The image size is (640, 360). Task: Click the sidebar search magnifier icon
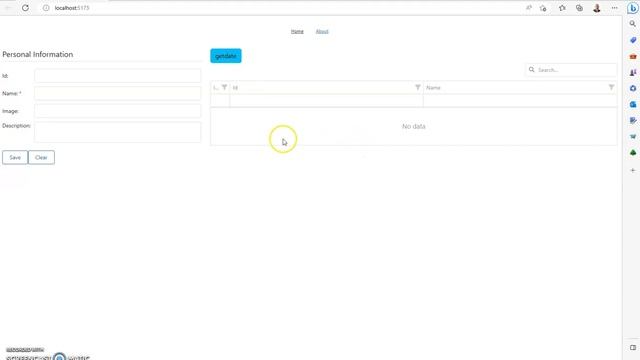click(x=633, y=24)
